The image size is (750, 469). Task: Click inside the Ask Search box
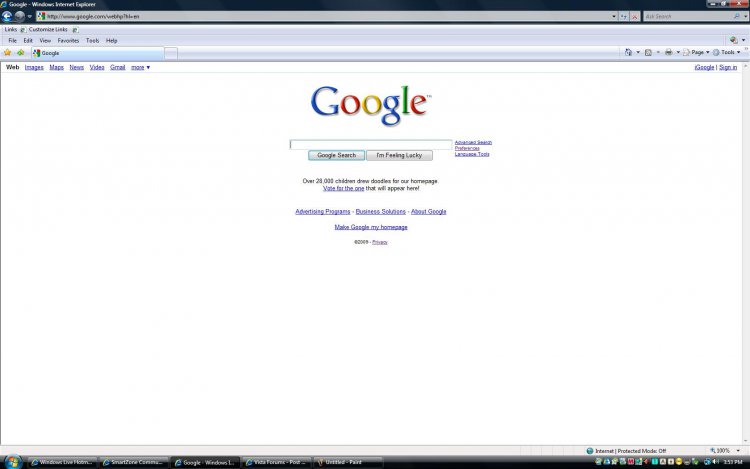click(x=688, y=16)
